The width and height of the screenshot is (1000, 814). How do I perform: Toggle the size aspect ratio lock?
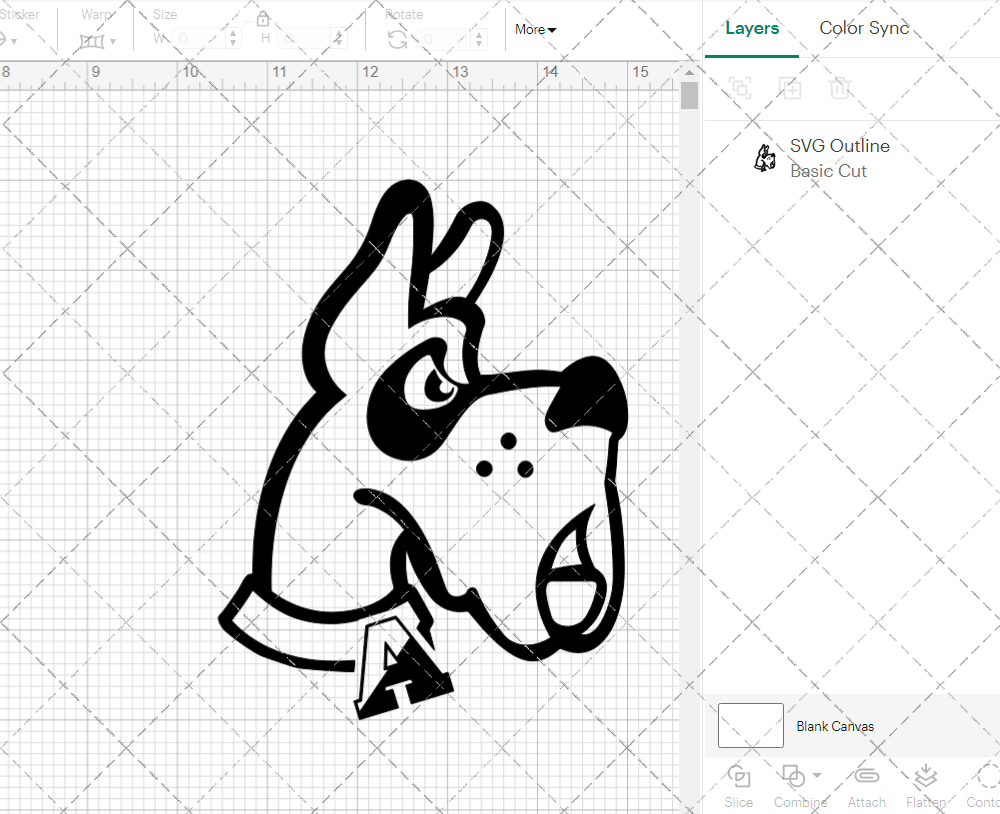pyautogui.click(x=262, y=20)
